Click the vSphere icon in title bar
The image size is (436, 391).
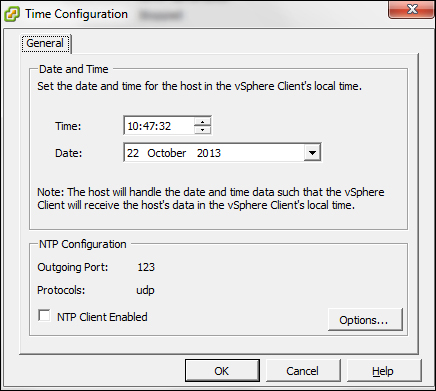click(12, 14)
